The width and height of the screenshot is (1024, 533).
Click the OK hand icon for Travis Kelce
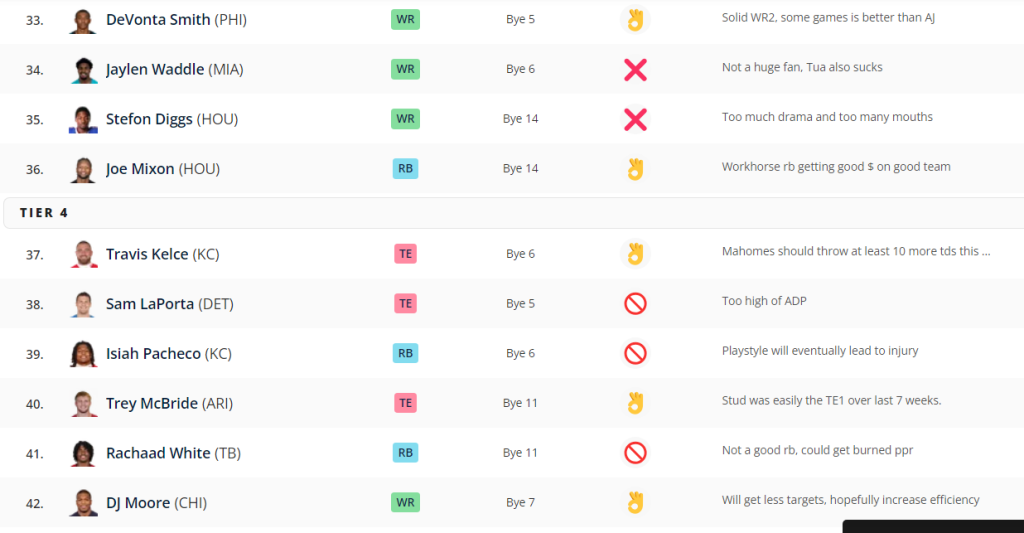(x=635, y=253)
